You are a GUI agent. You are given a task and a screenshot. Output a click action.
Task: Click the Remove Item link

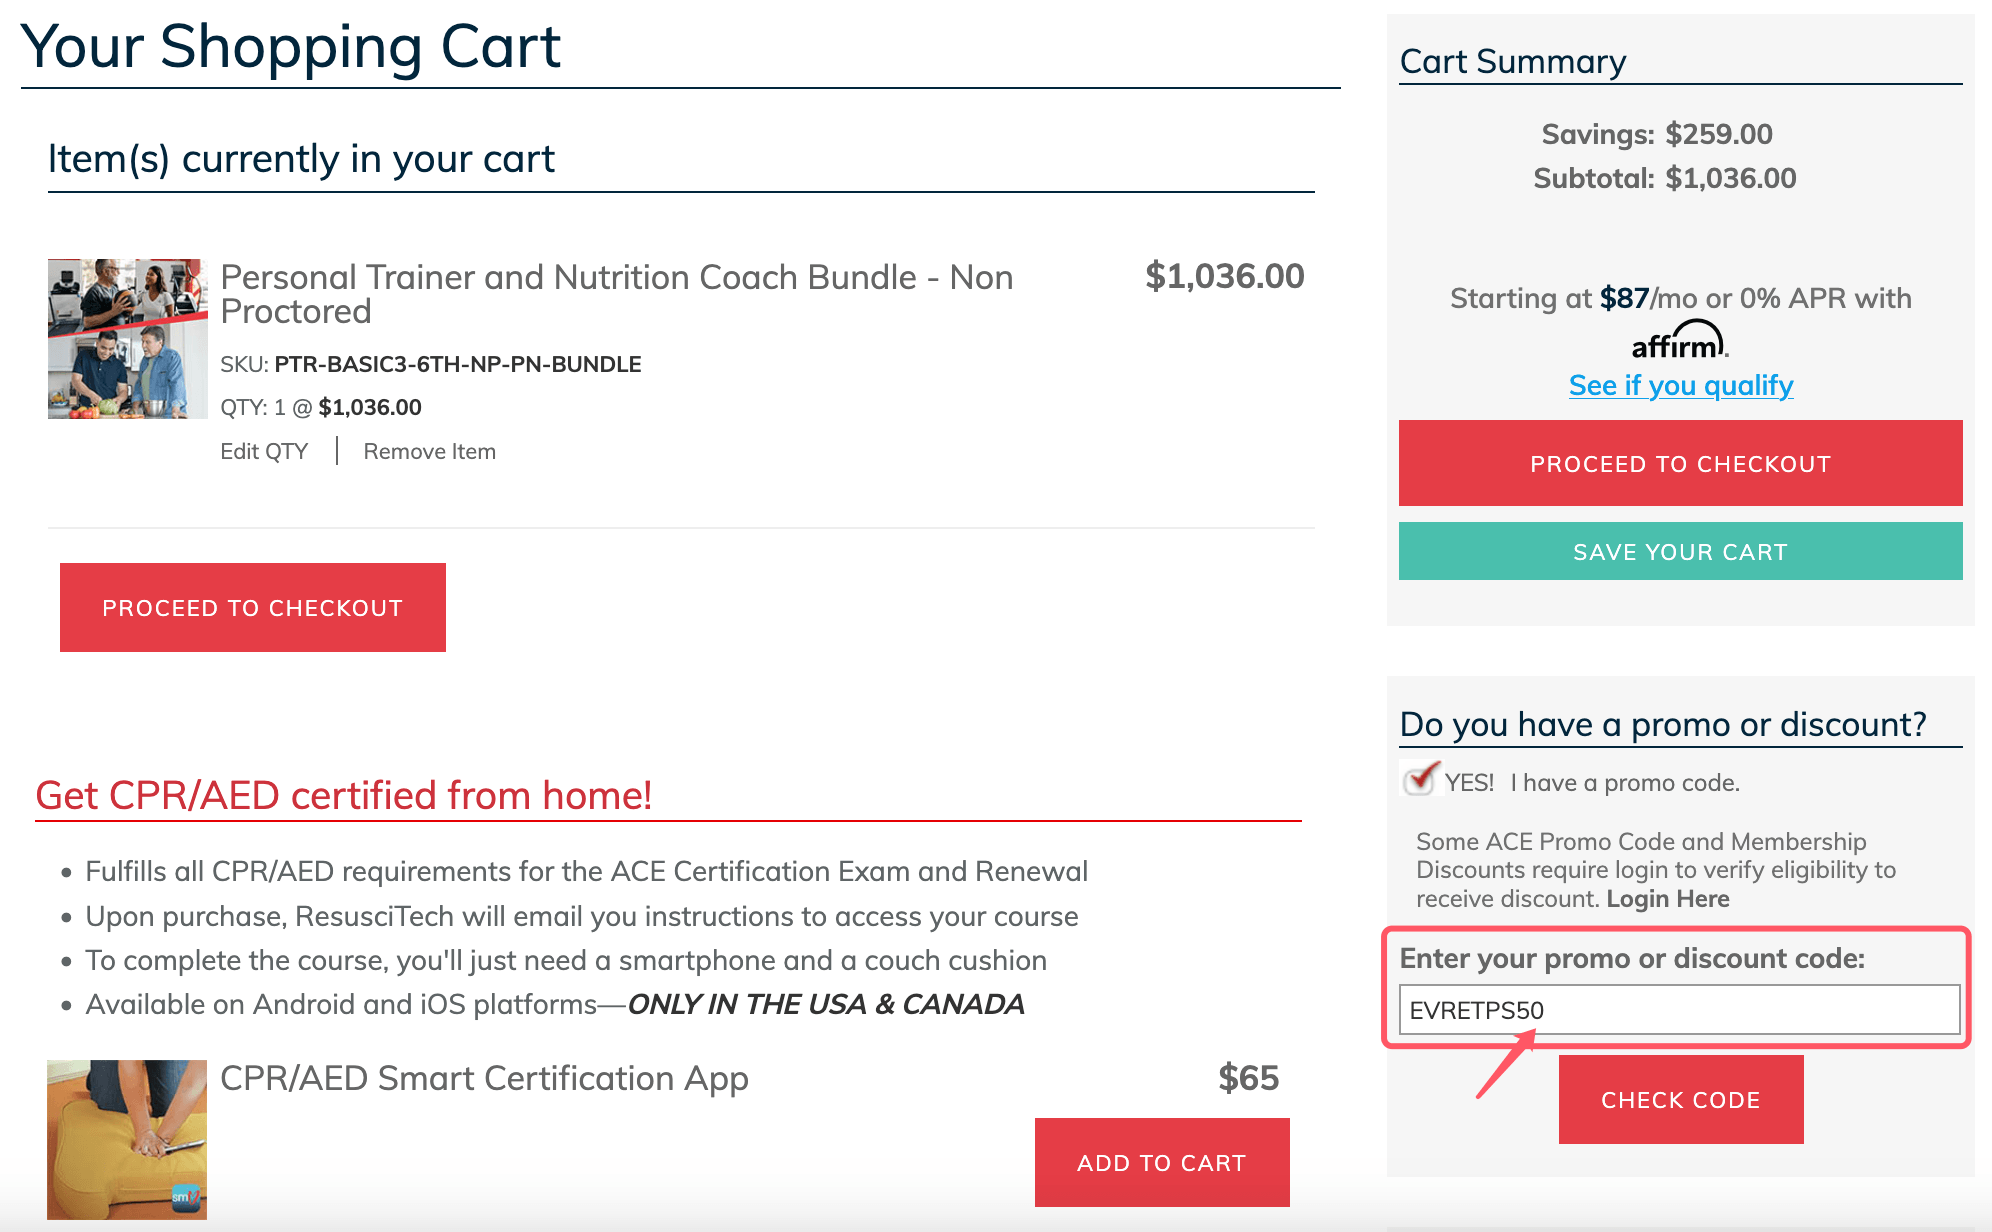pyautogui.click(x=430, y=451)
